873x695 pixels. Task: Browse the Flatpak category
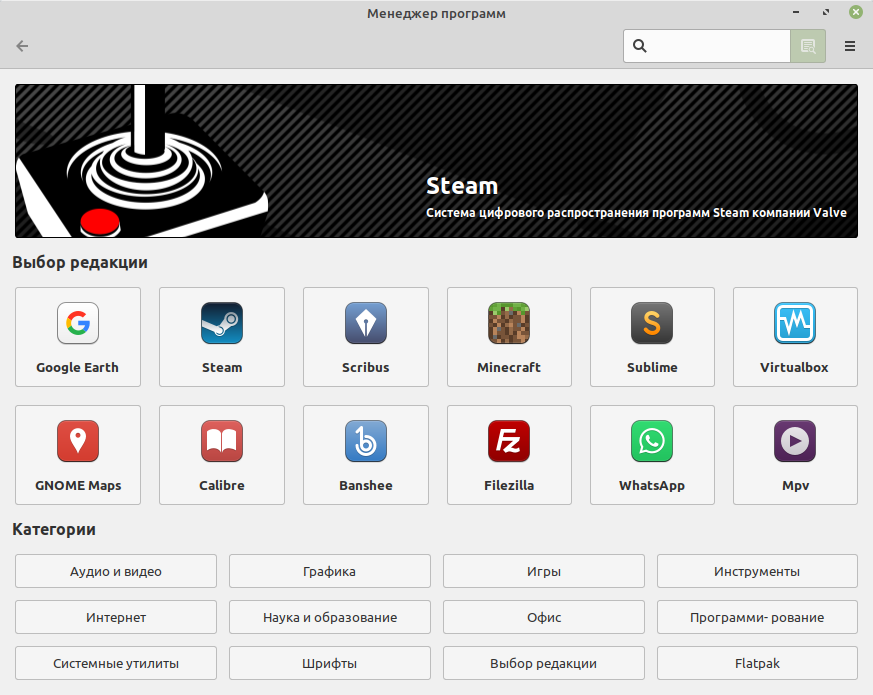[757, 663]
